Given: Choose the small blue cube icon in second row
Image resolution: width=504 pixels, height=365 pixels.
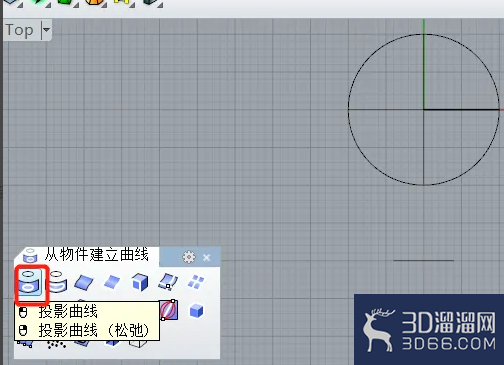Looking at the screenshot, I should pos(196,311).
